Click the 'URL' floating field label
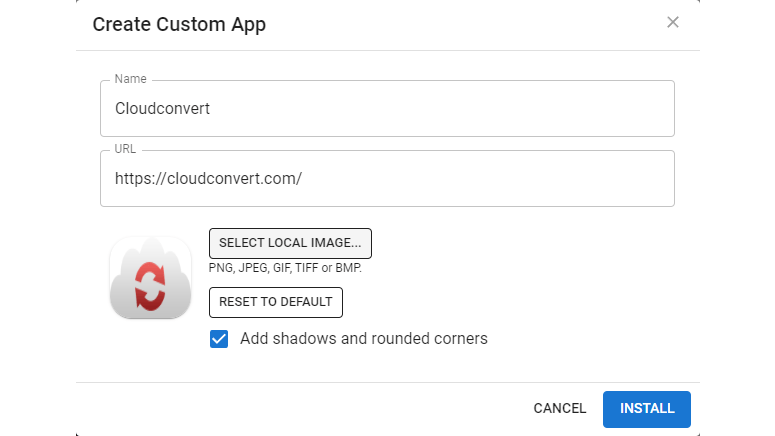 point(125,149)
